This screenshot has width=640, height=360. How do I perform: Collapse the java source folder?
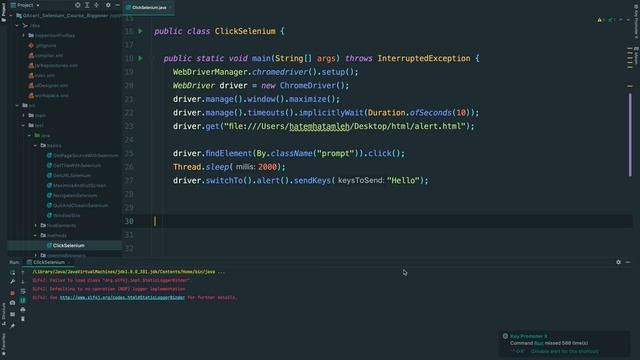pyautogui.click(x=29, y=136)
